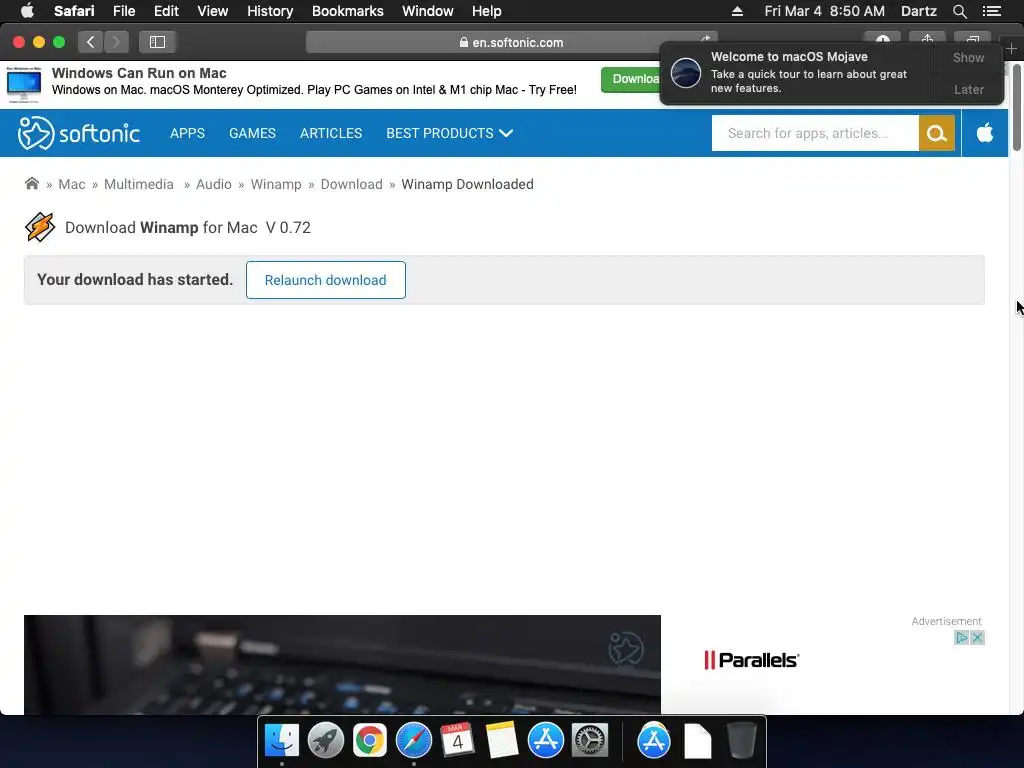Go to Softonic homepage via logo
The height and width of the screenshot is (768, 1024).
(x=78, y=133)
